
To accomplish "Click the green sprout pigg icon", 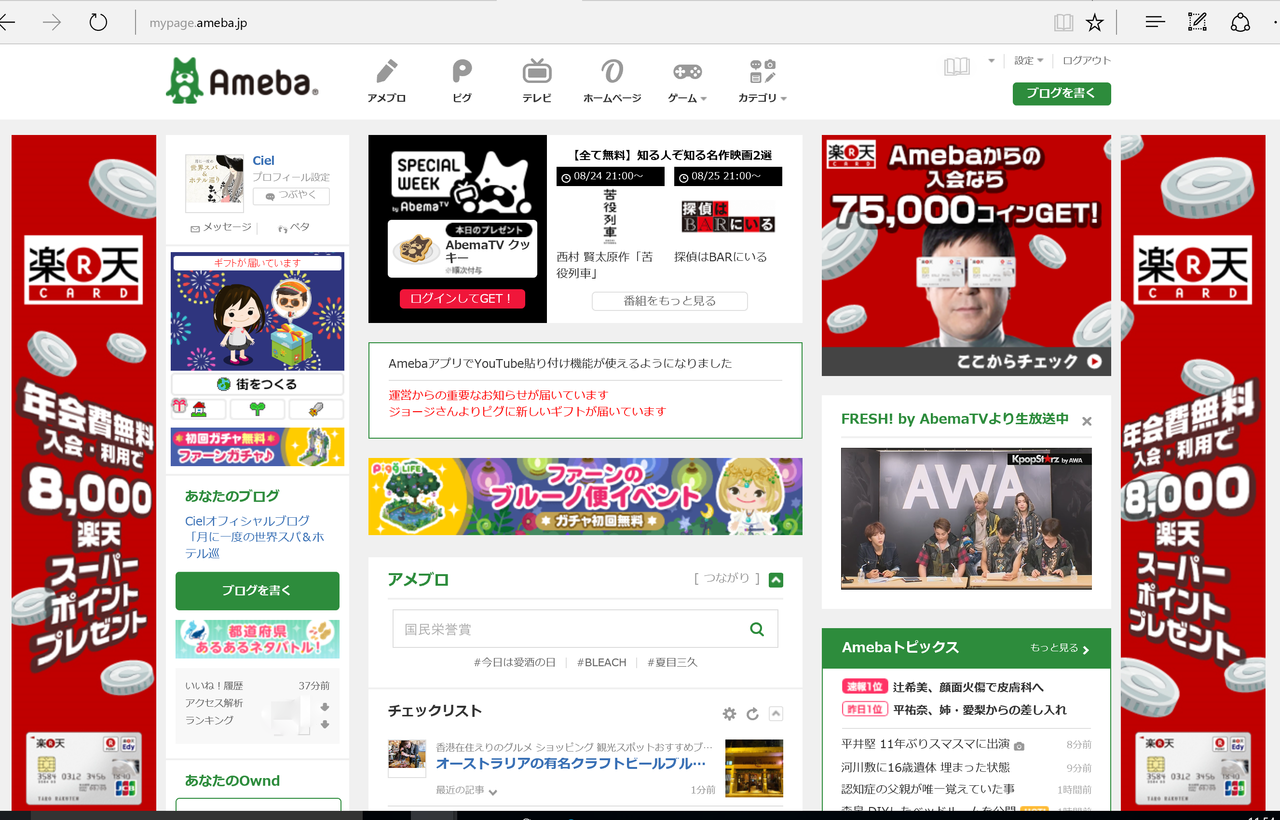I will pos(257,409).
